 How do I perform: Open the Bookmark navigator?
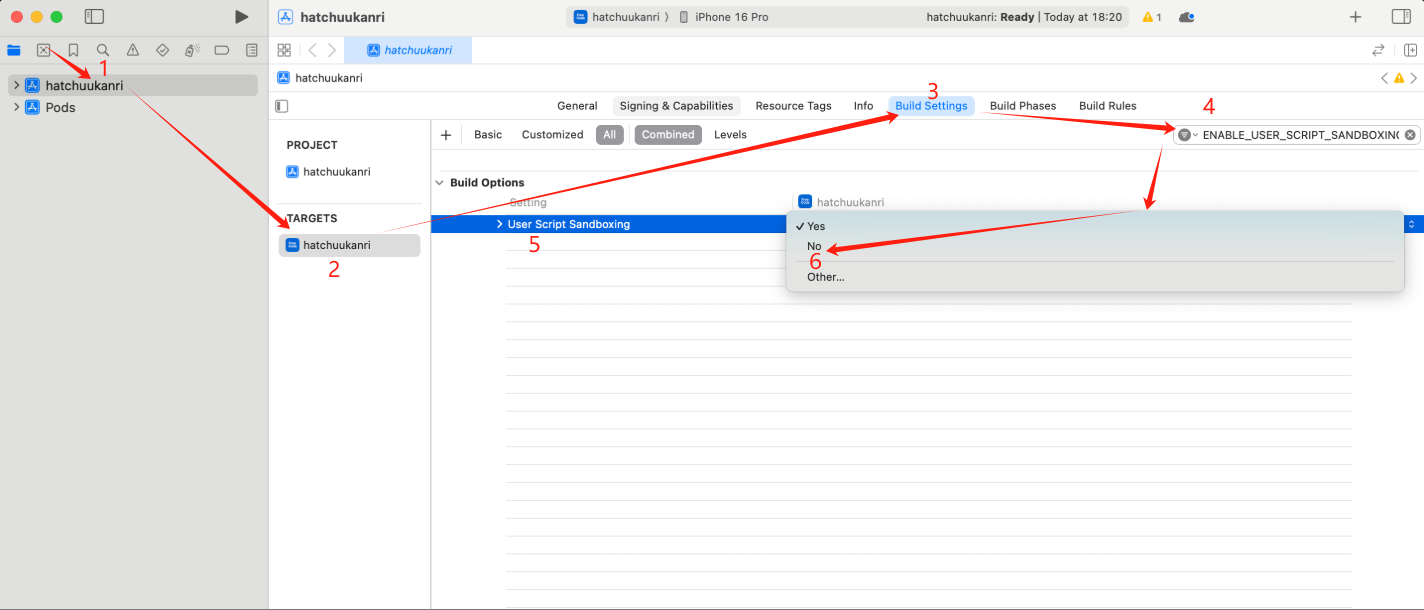pos(73,50)
